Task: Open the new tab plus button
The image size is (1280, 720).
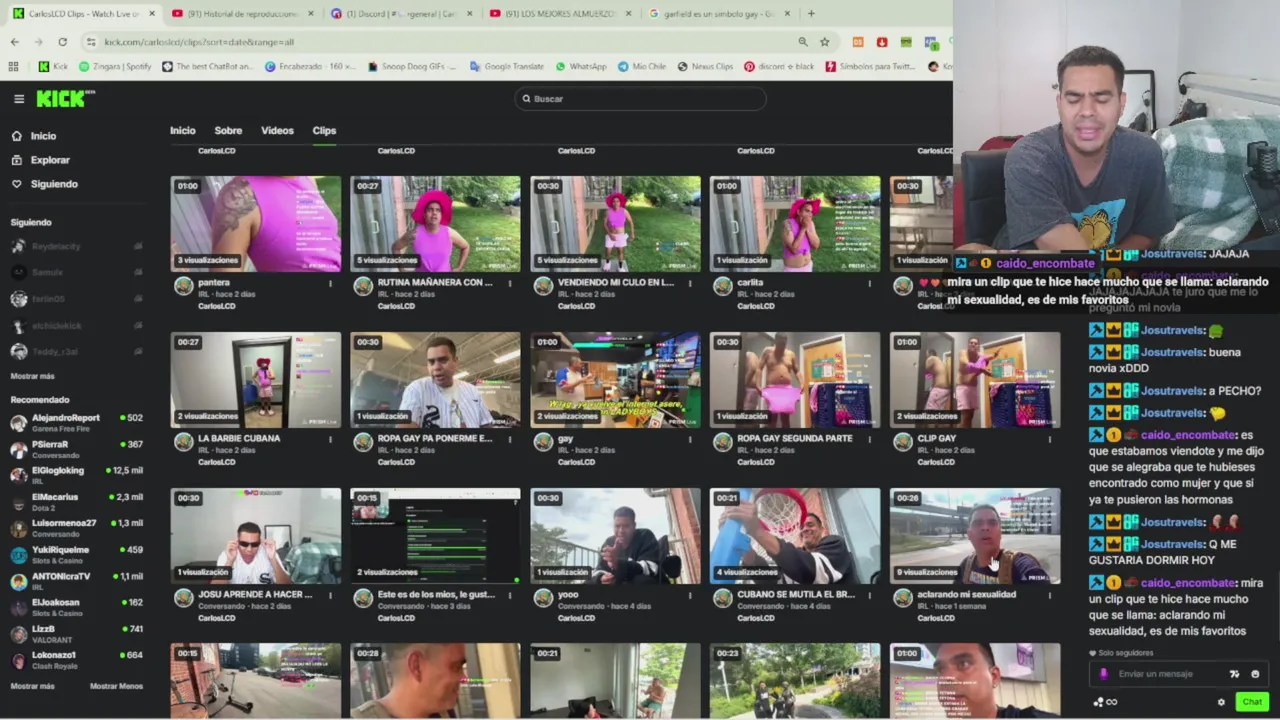Action: (811, 14)
